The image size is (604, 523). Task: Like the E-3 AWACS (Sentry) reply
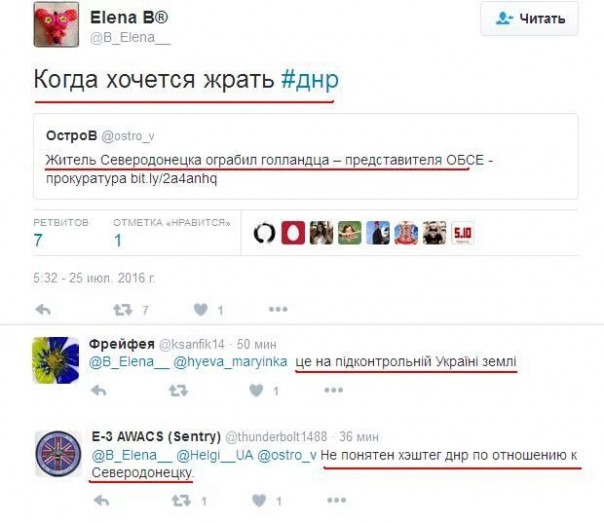(259, 500)
